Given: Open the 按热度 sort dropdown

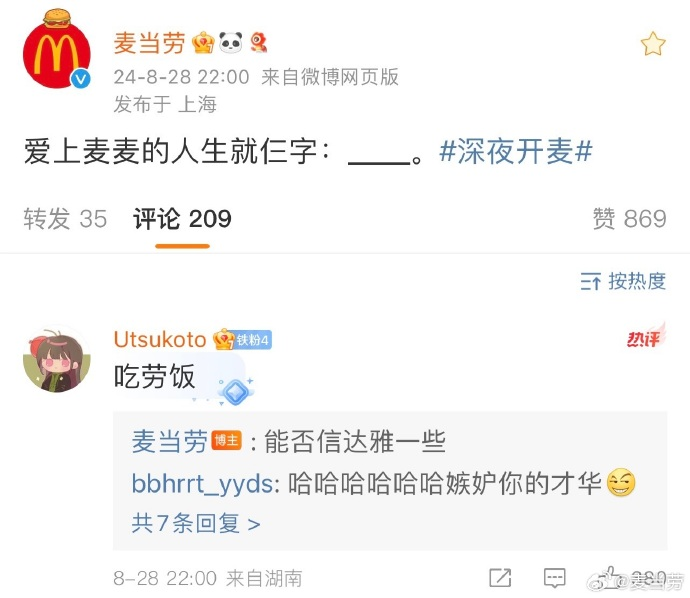Looking at the screenshot, I should point(623,281).
